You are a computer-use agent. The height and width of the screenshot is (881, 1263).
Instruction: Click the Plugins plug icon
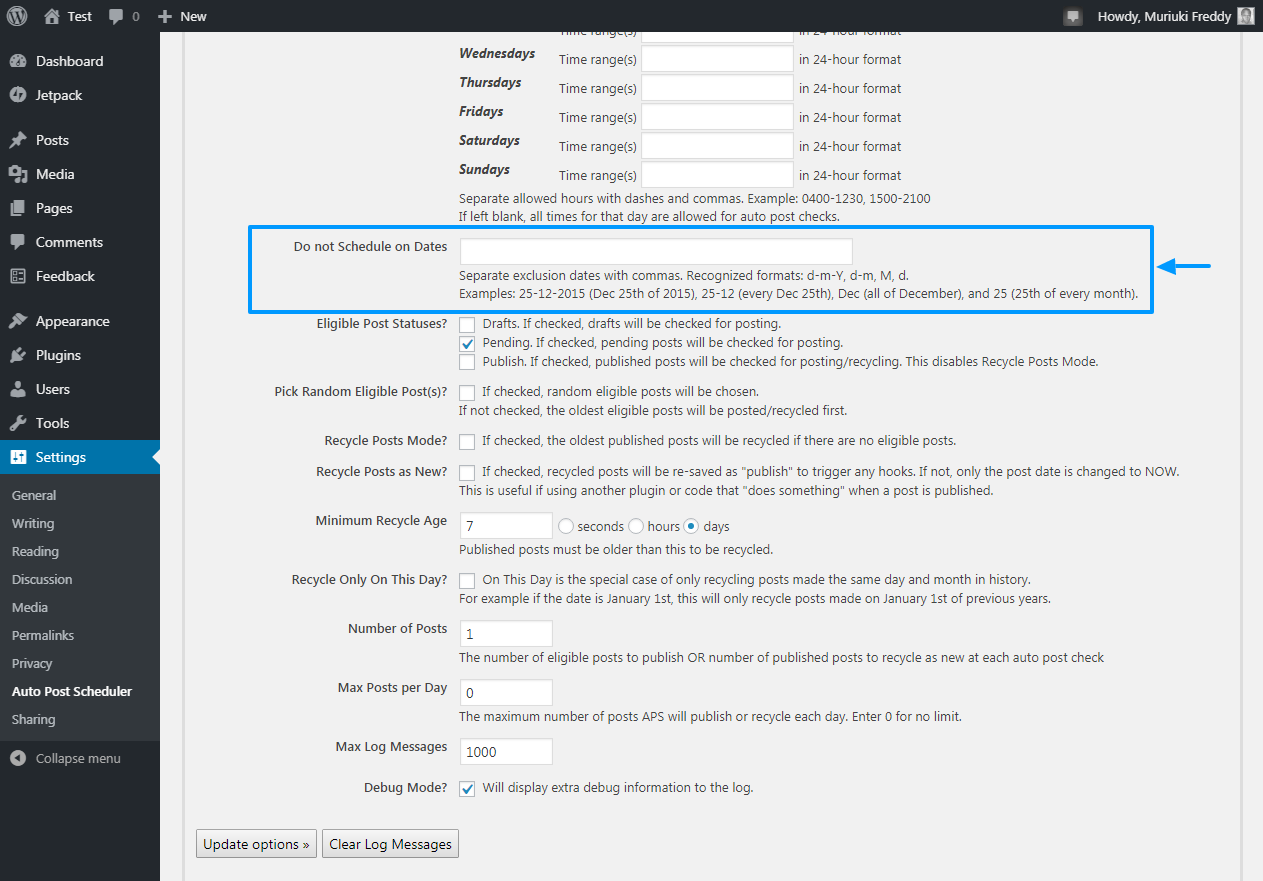(x=18, y=355)
